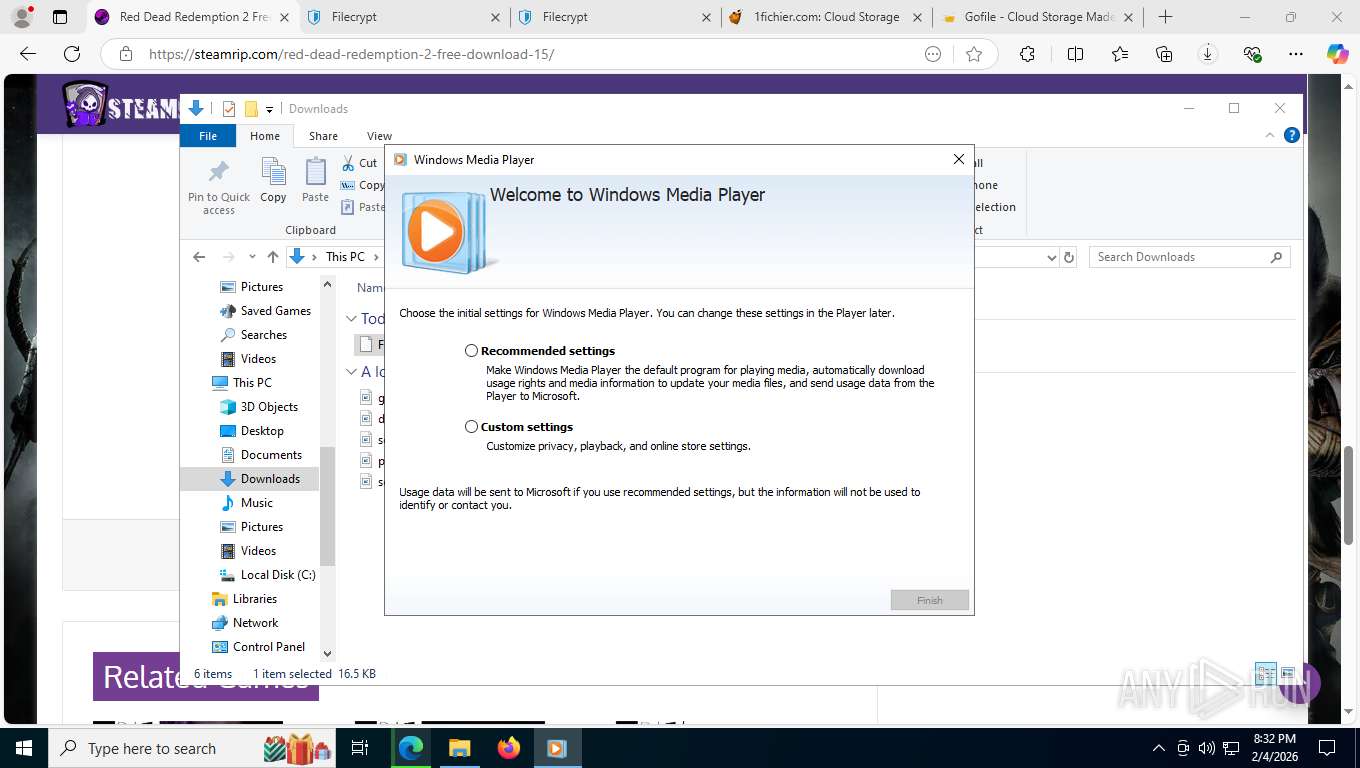
Task: Open Local Disk (C:) in navigation pane
Action: (x=278, y=575)
